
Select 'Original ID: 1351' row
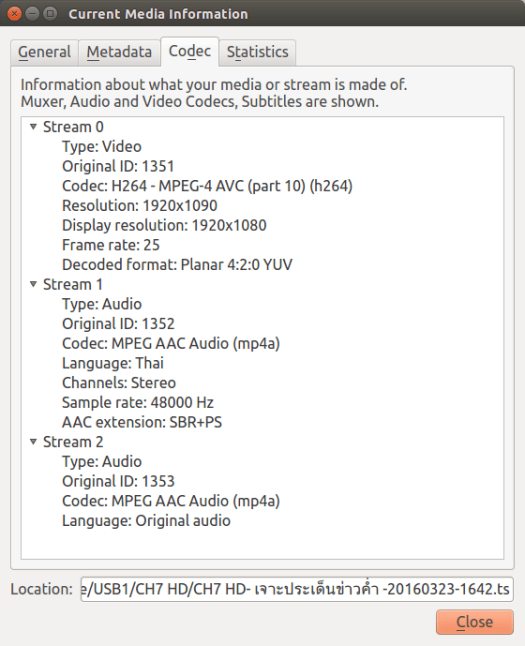118,166
